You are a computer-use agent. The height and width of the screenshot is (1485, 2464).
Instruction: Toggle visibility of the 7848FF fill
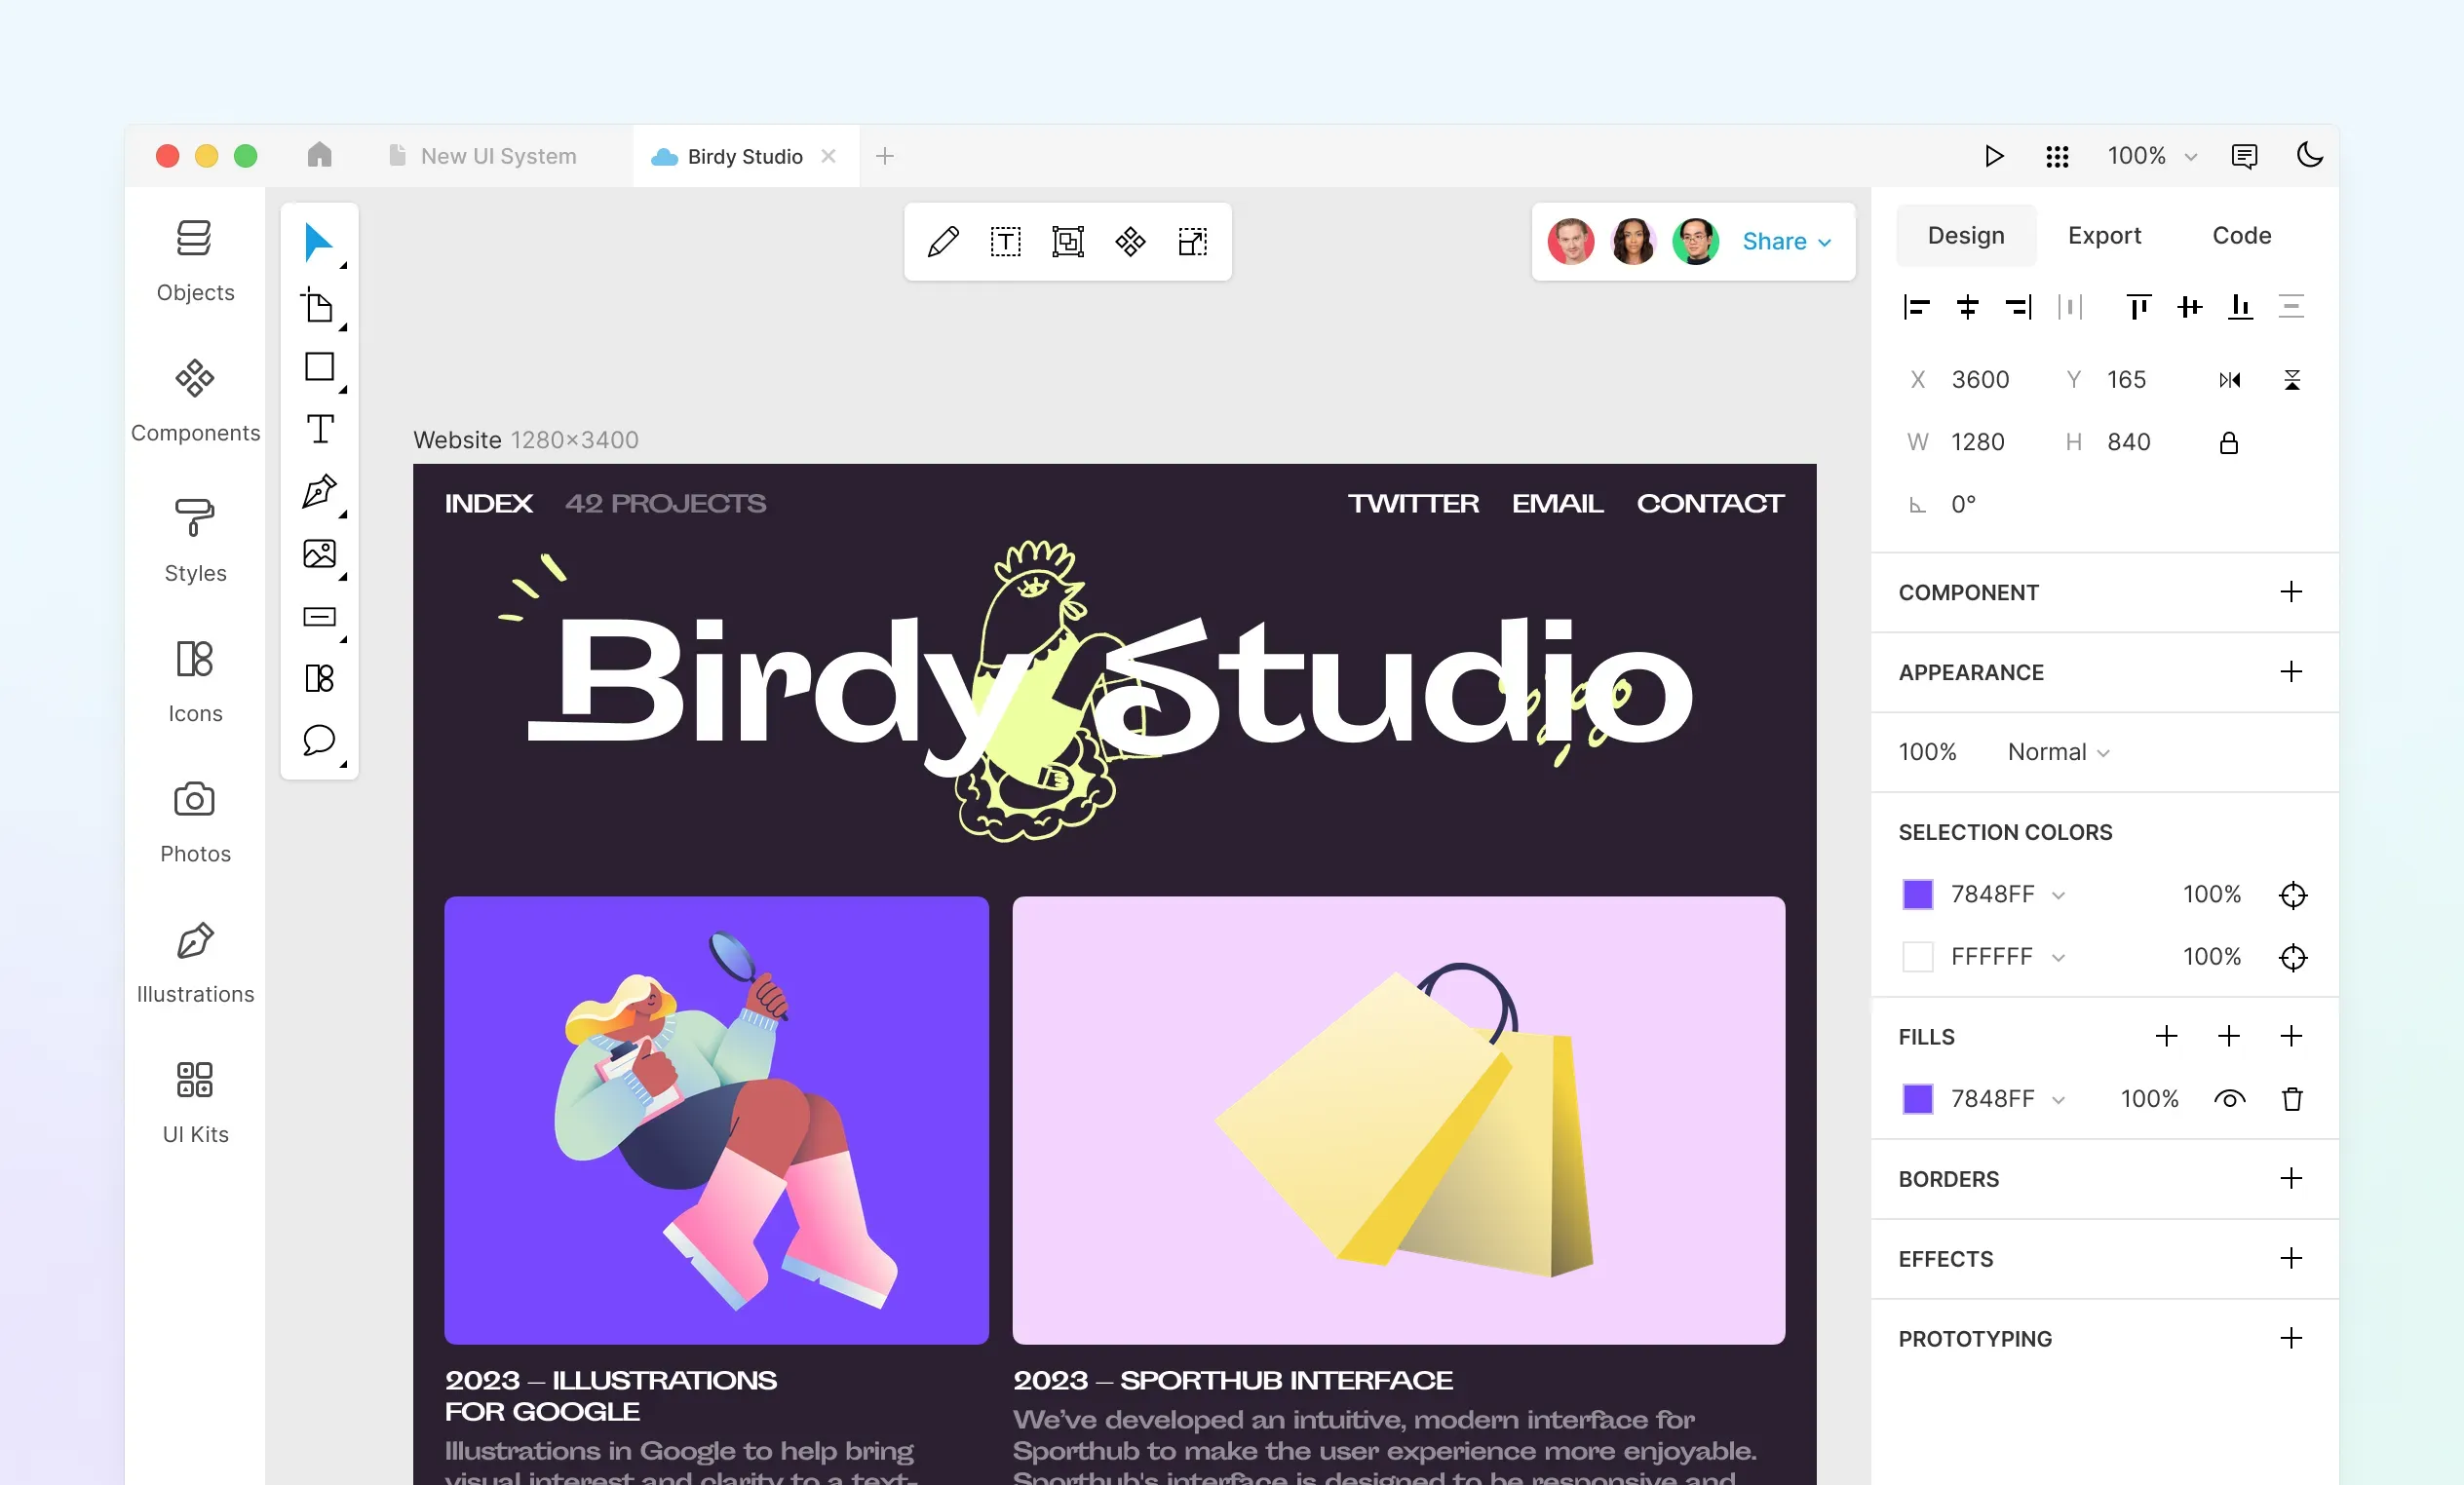(x=2229, y=1099)
